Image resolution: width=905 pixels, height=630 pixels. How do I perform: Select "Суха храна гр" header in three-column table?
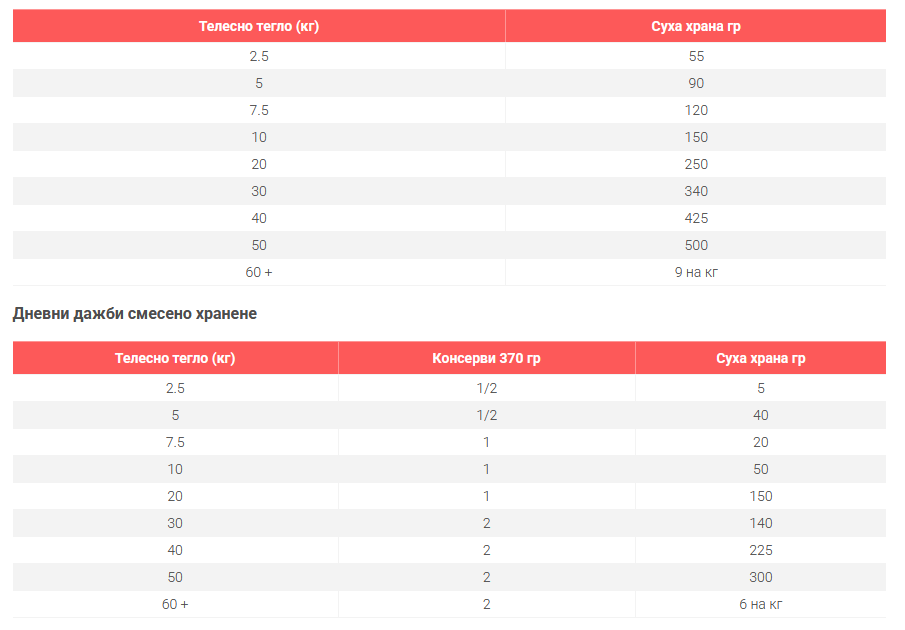761,358
